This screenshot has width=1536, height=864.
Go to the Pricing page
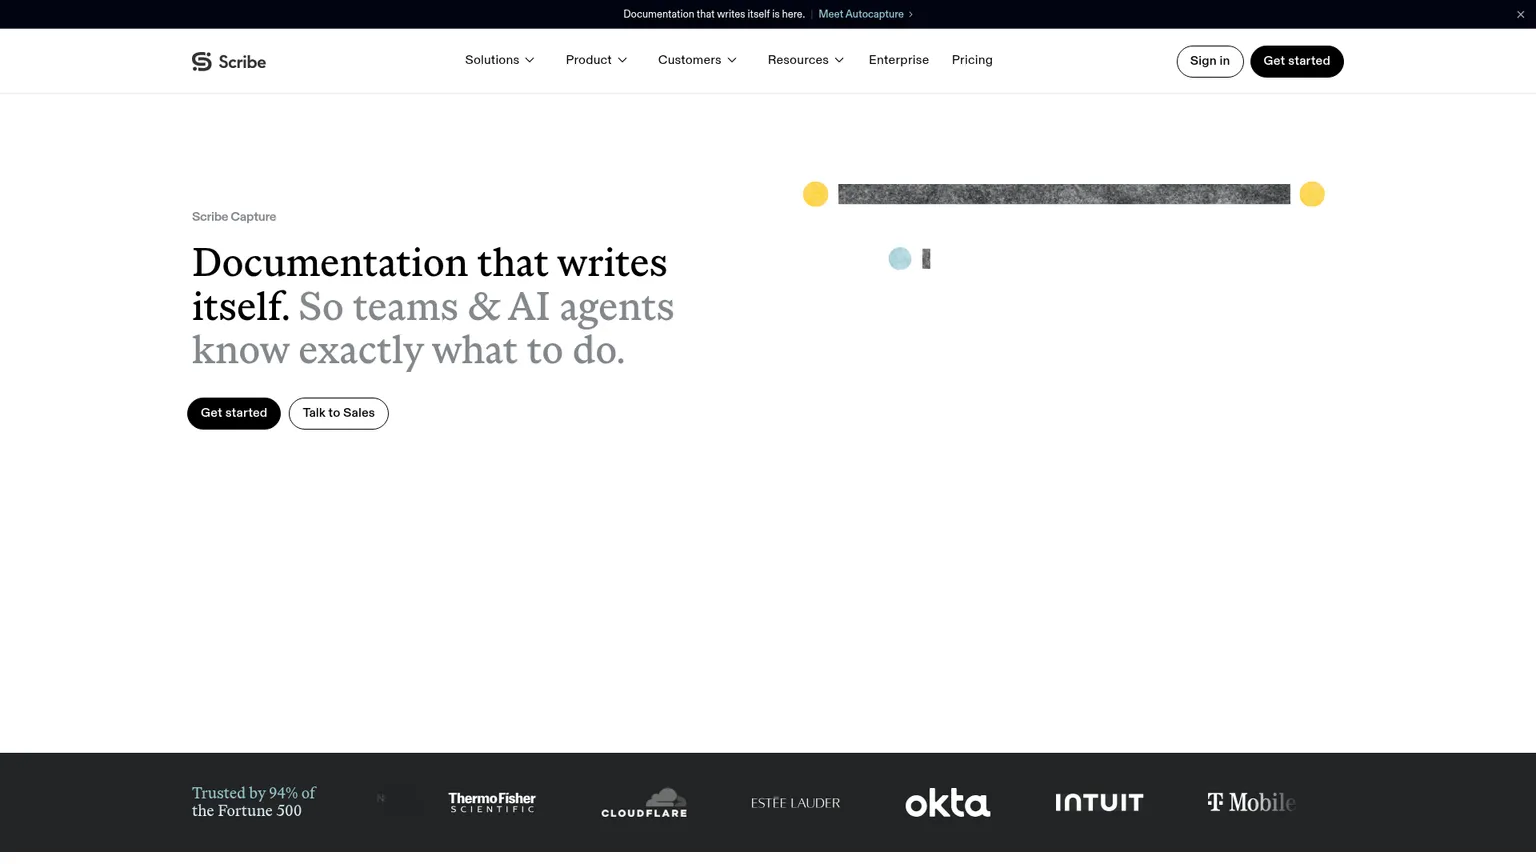(972, 60)
